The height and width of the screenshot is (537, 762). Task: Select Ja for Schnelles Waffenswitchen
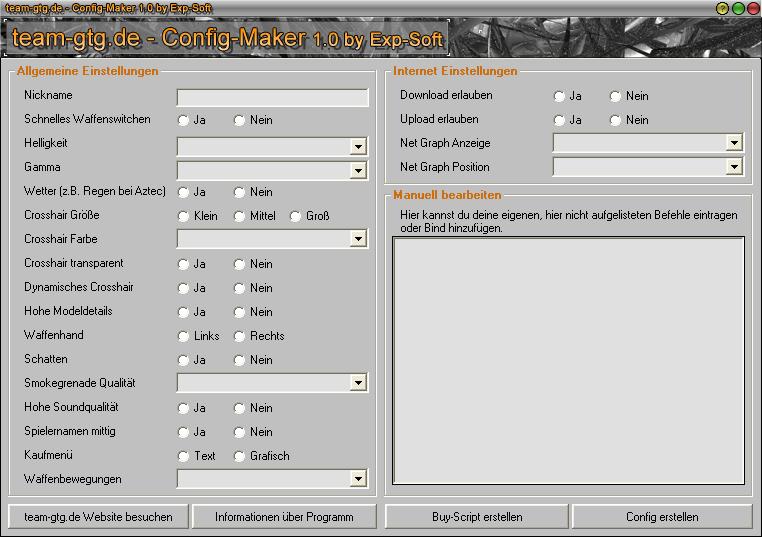[184, 120]
